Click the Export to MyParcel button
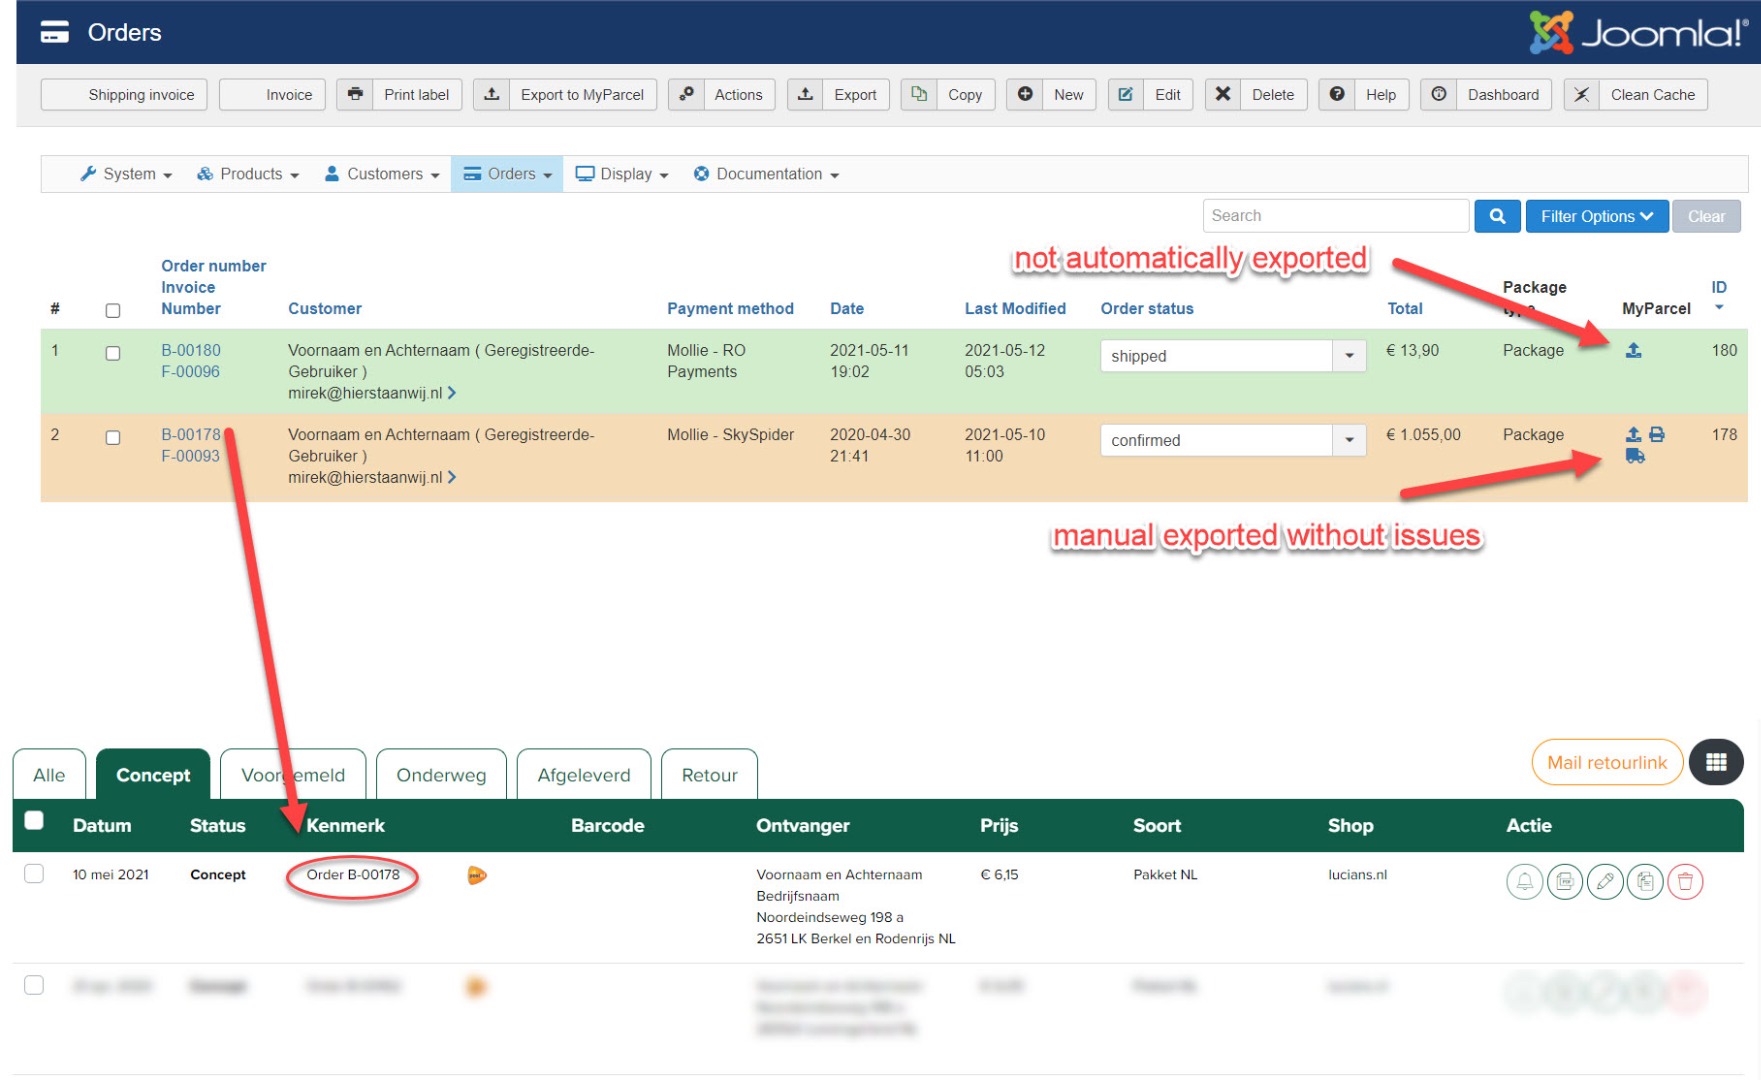1761x1080 pixels. 565,95
